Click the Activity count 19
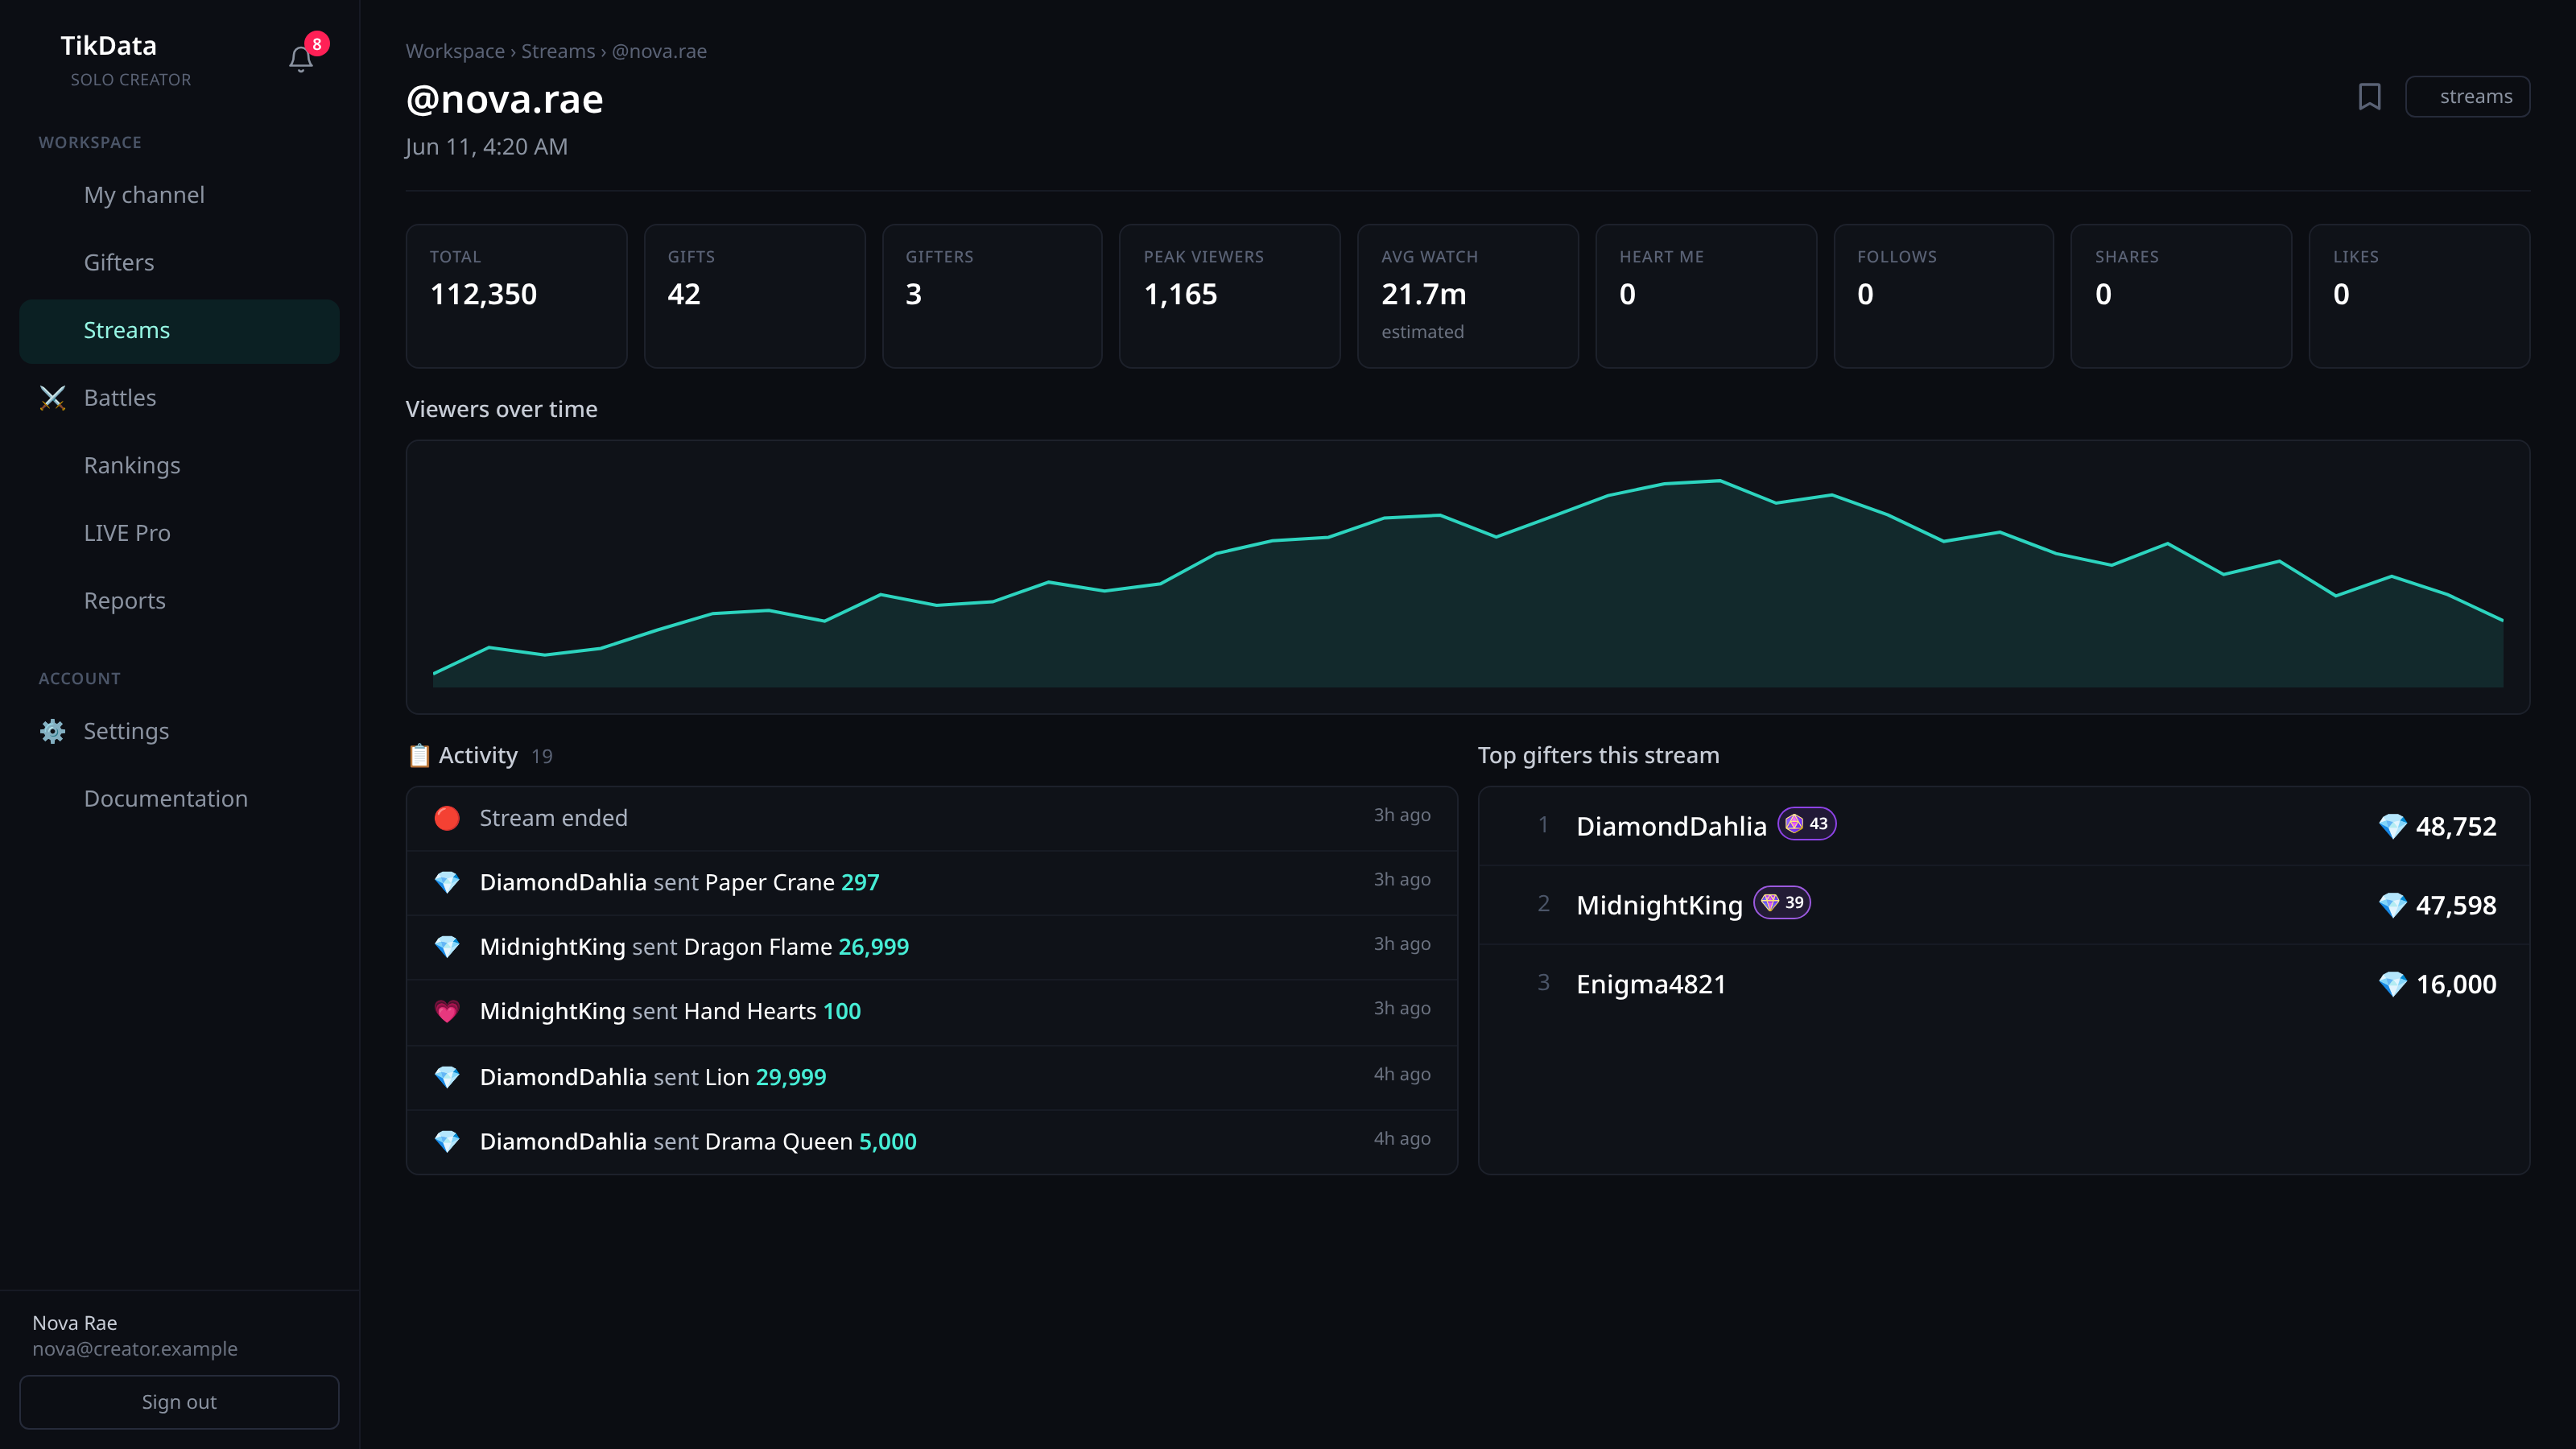The width and height of the screenshot is (2576, 1449). pyautogui.click(x=542, y=757)
